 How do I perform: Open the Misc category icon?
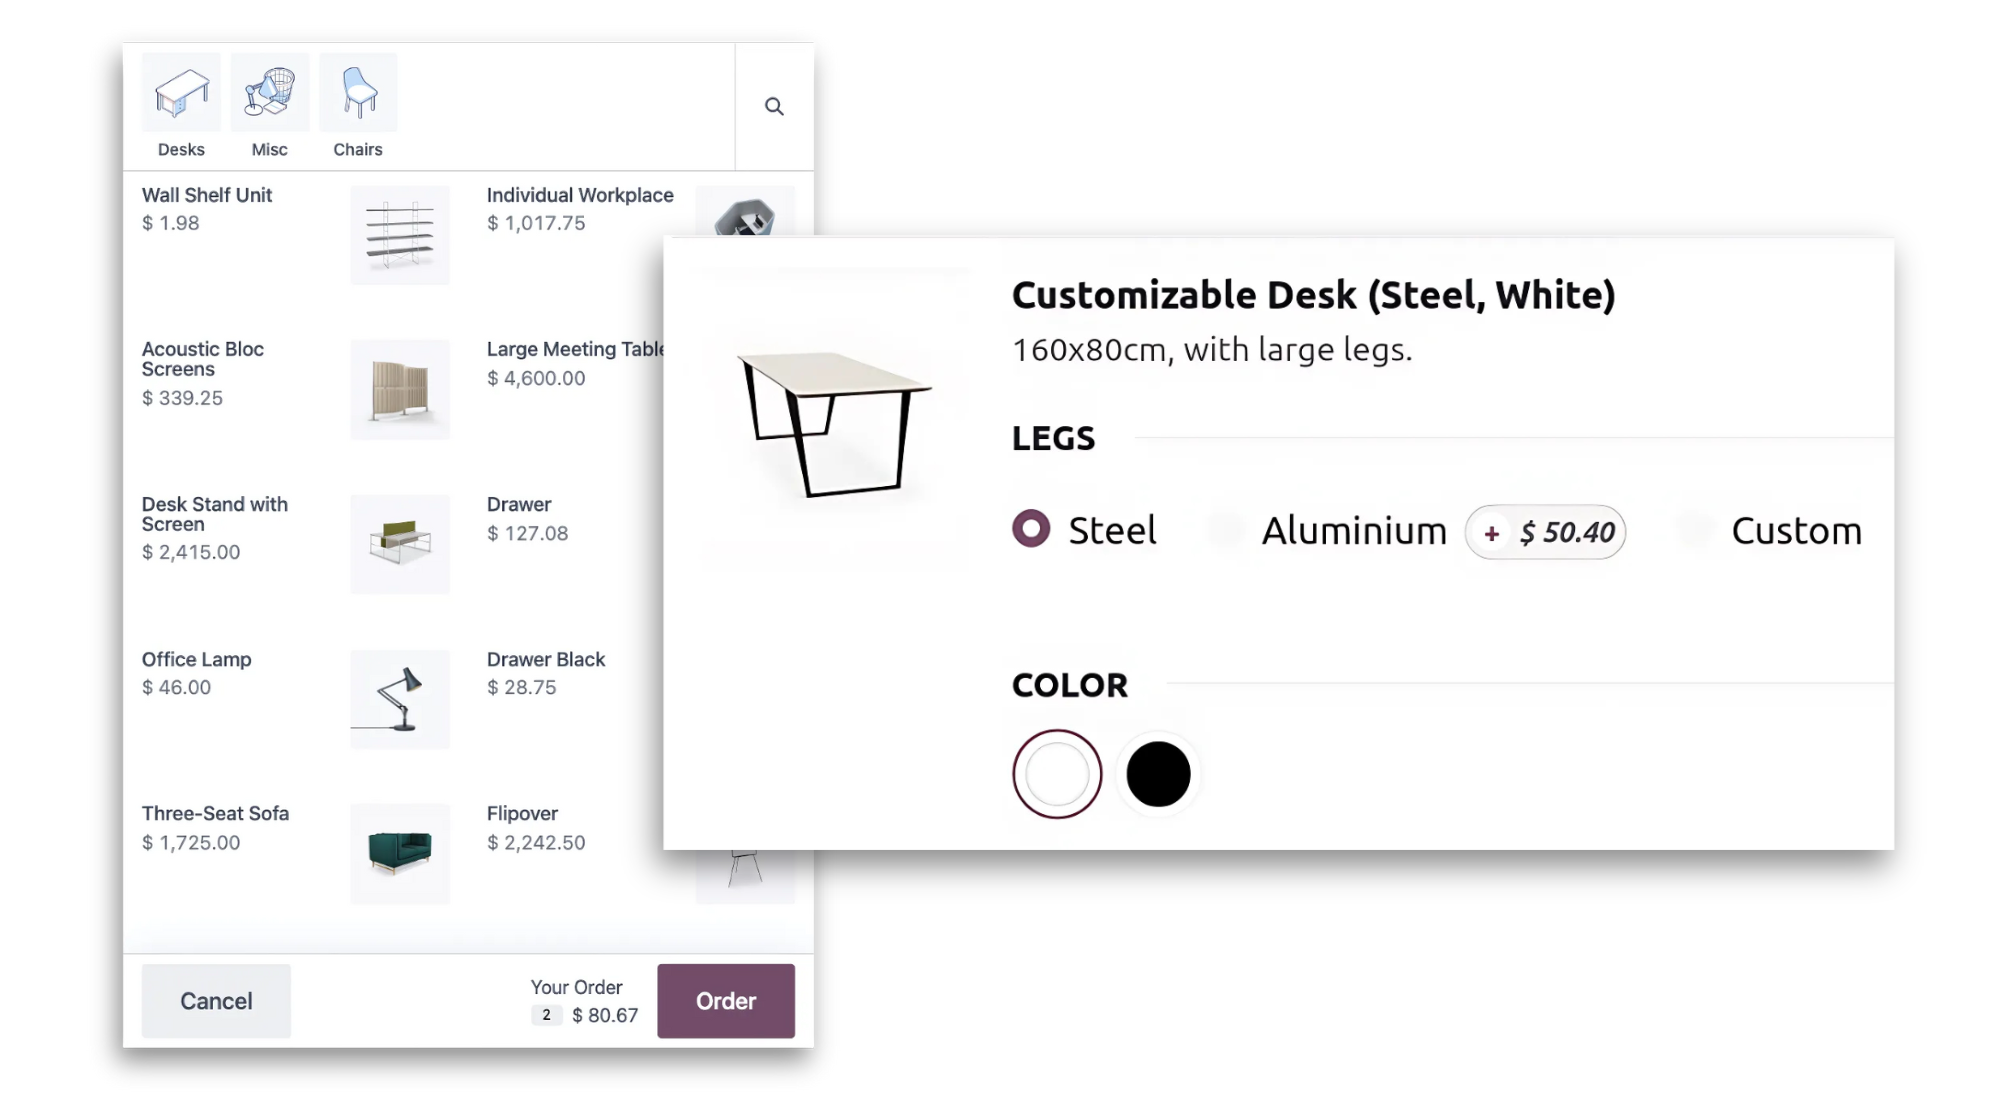tap(269, 94)
